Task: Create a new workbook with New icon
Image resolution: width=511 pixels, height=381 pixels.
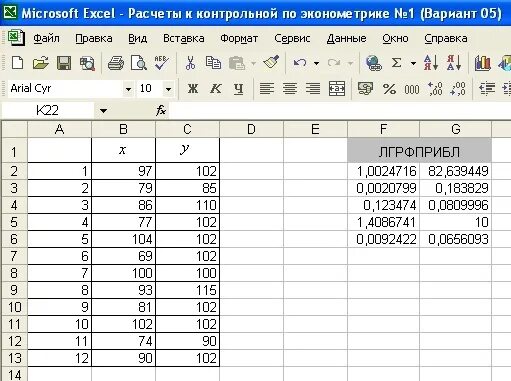Action: pyautogui.click(x=17, y=63)
